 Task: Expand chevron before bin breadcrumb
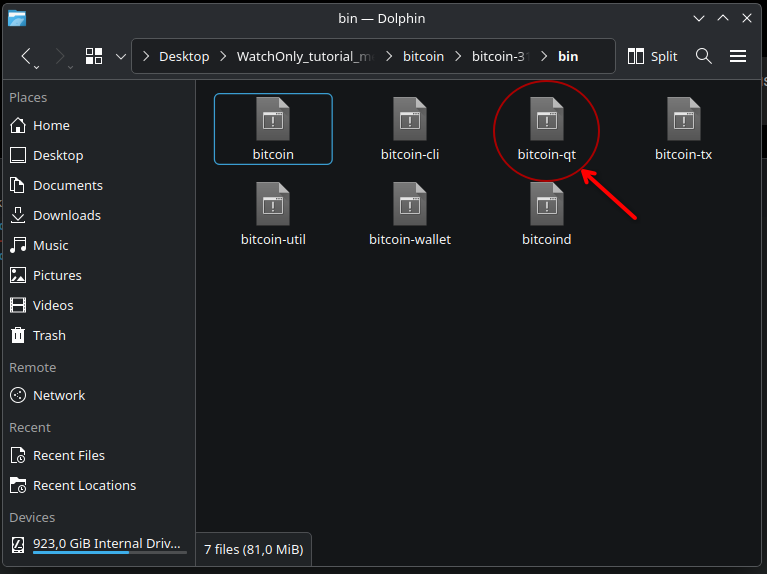click(544, 57)
